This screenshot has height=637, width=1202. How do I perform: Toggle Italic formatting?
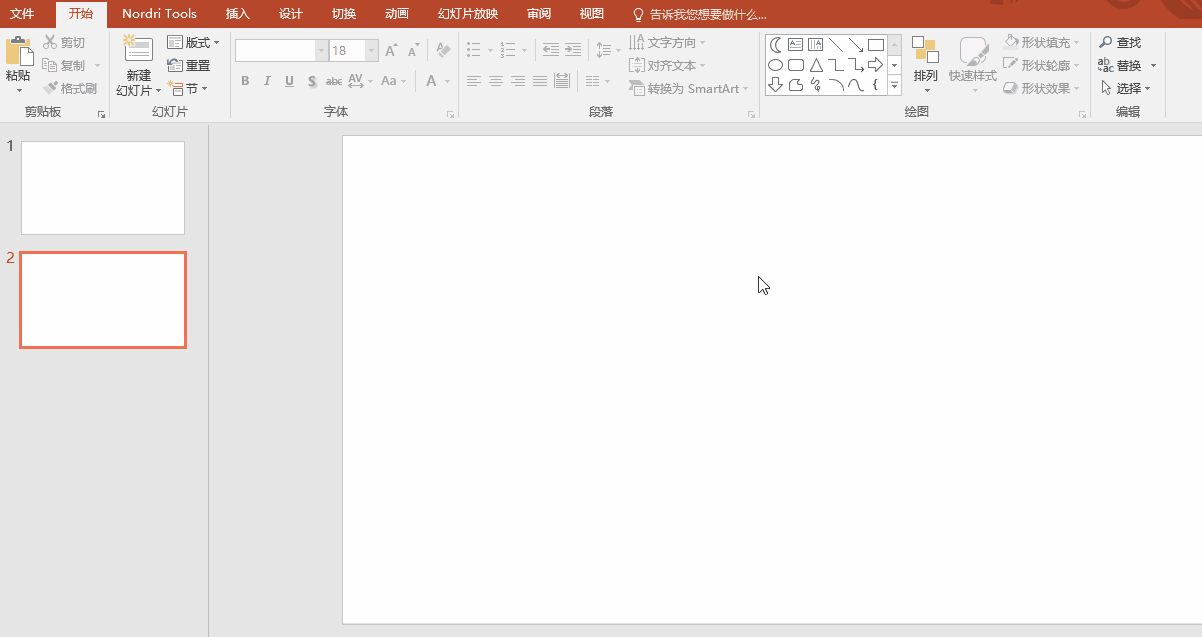point(267,81)
